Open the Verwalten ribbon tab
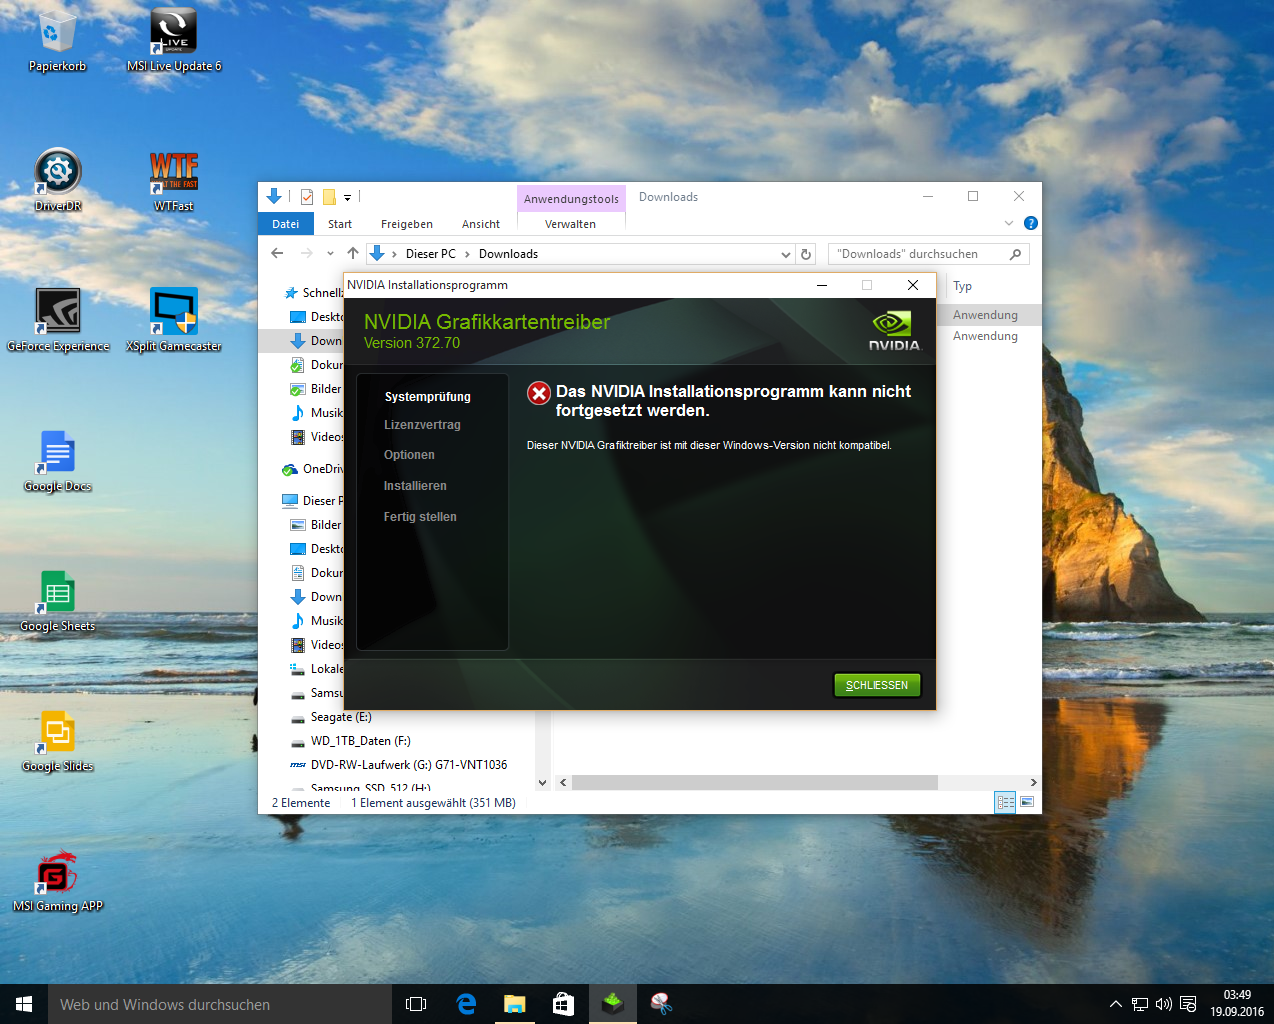 [570, 224]
